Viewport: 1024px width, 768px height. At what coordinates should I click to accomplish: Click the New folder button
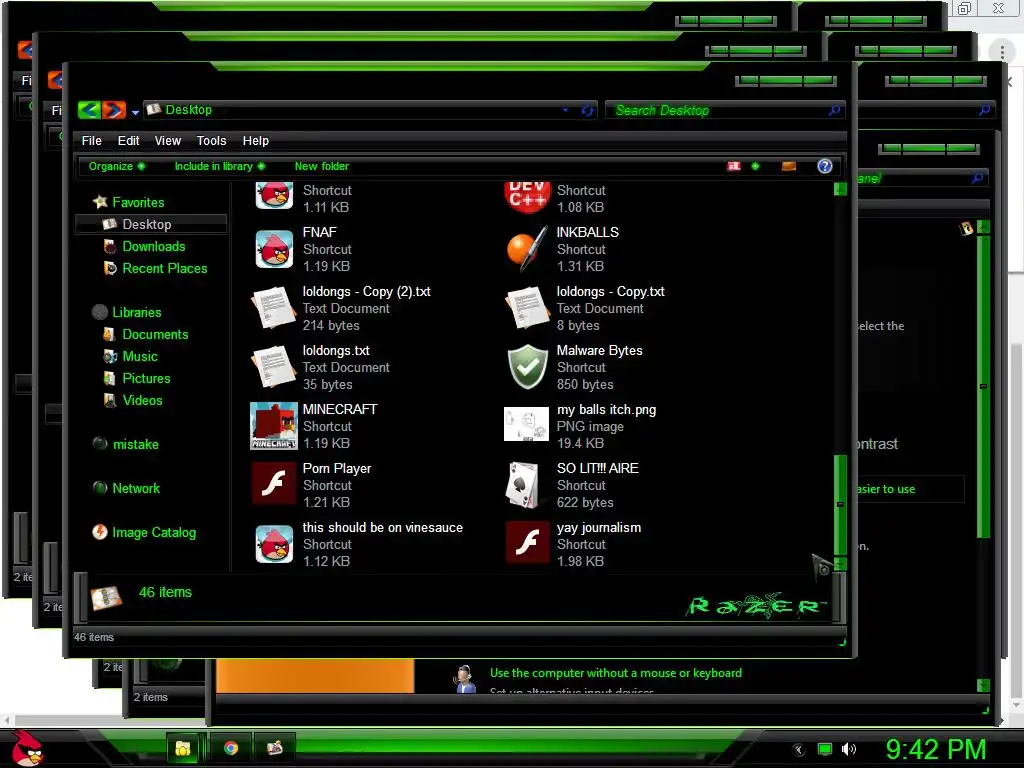321,166
